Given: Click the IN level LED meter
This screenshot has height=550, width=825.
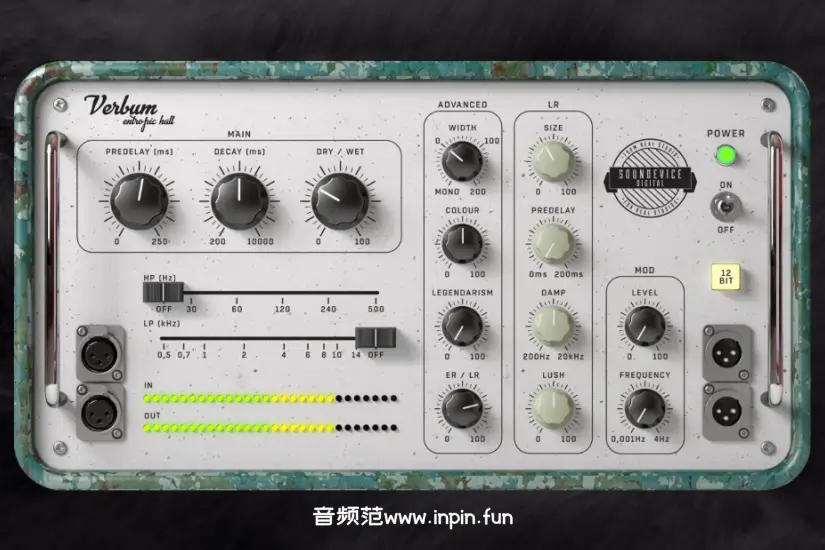Looking at the screenshot, I should click(270, 398).
